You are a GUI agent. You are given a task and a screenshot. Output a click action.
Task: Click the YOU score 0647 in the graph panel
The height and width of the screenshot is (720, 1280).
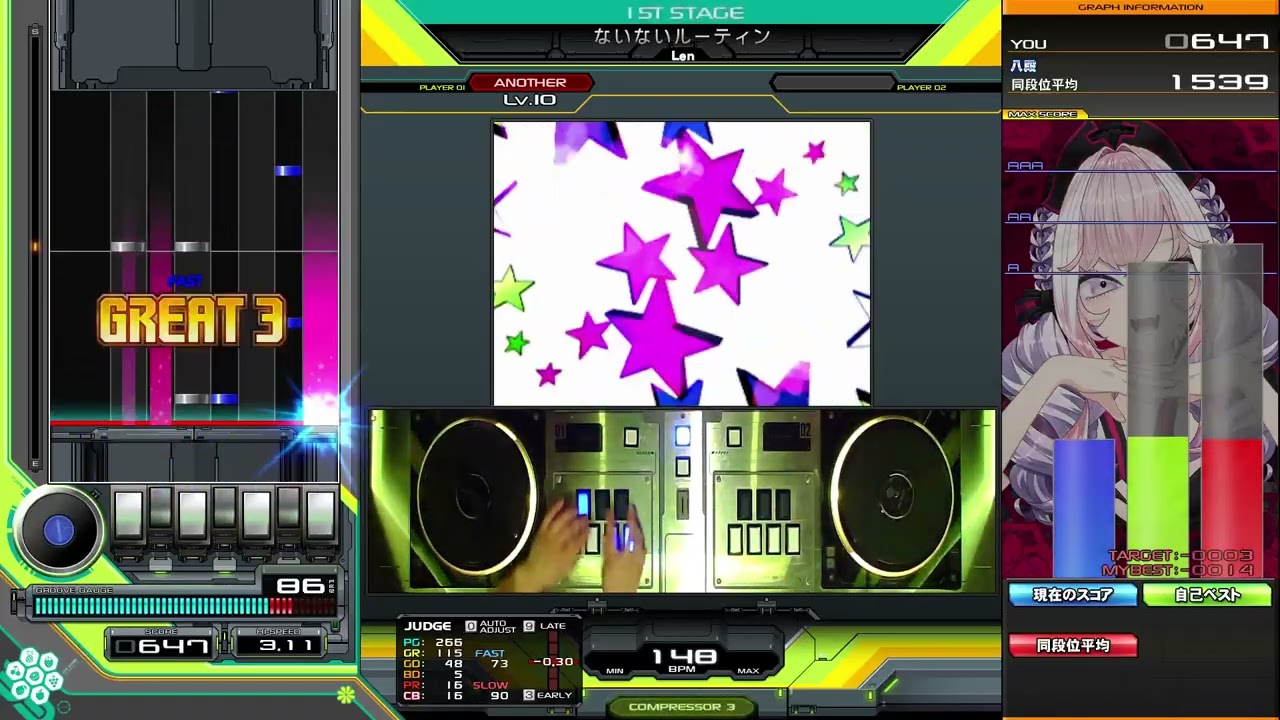point(1217,41)
